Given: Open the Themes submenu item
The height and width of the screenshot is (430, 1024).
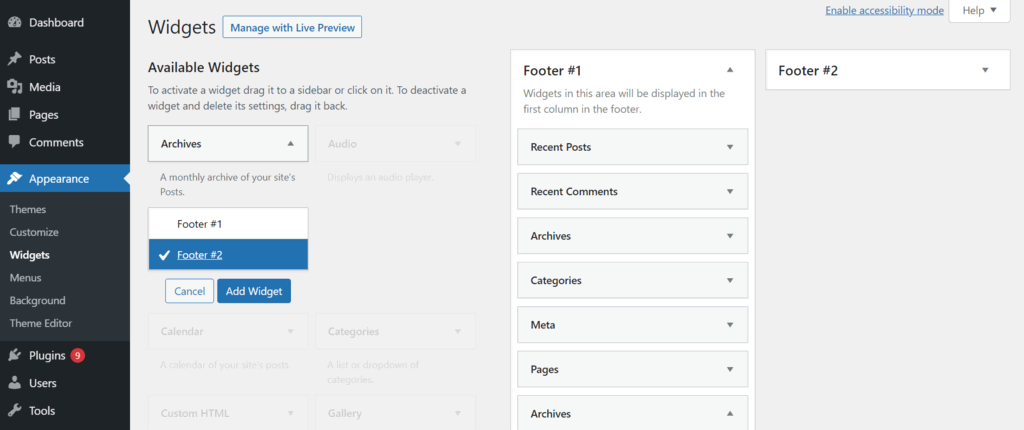Looking at the screenshot, I should pyautogui.click(x=28, y=209).
